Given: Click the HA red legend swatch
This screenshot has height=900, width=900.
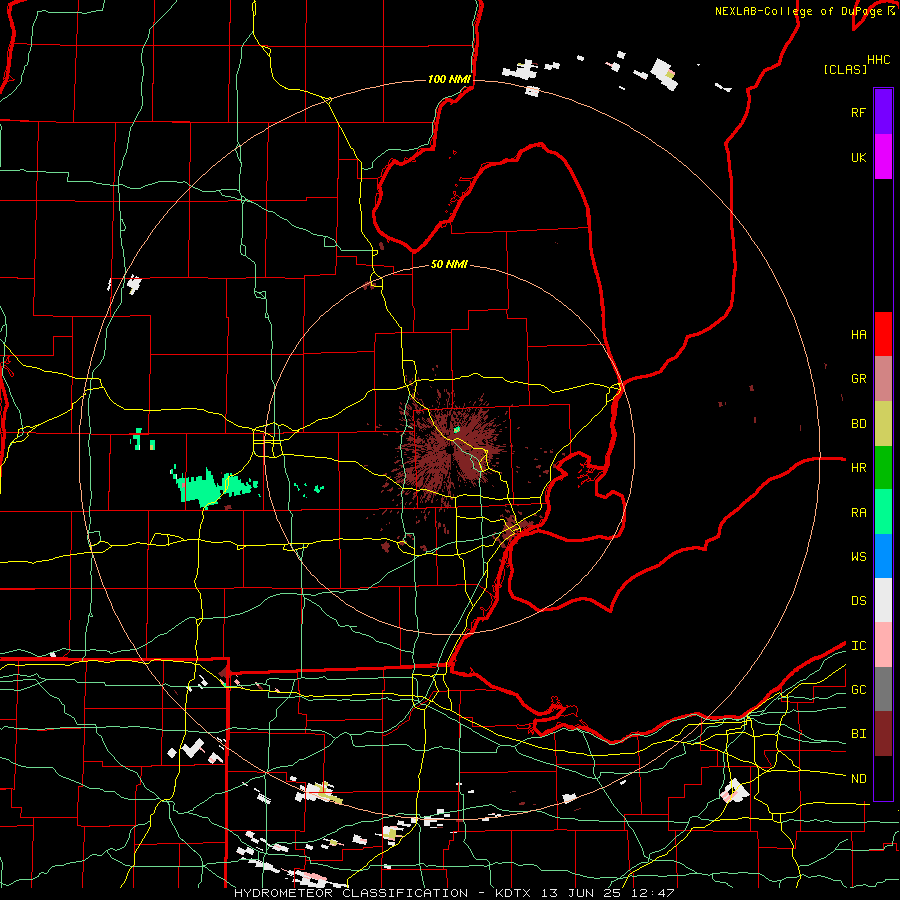Looking at the screenshot, I should point(883,334).
